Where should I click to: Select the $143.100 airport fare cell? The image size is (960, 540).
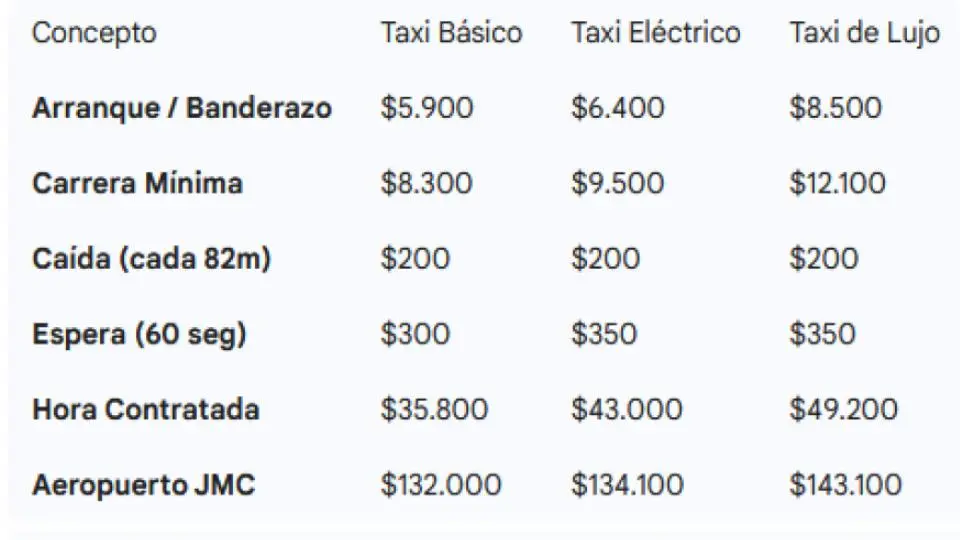[x=845, y=486]
